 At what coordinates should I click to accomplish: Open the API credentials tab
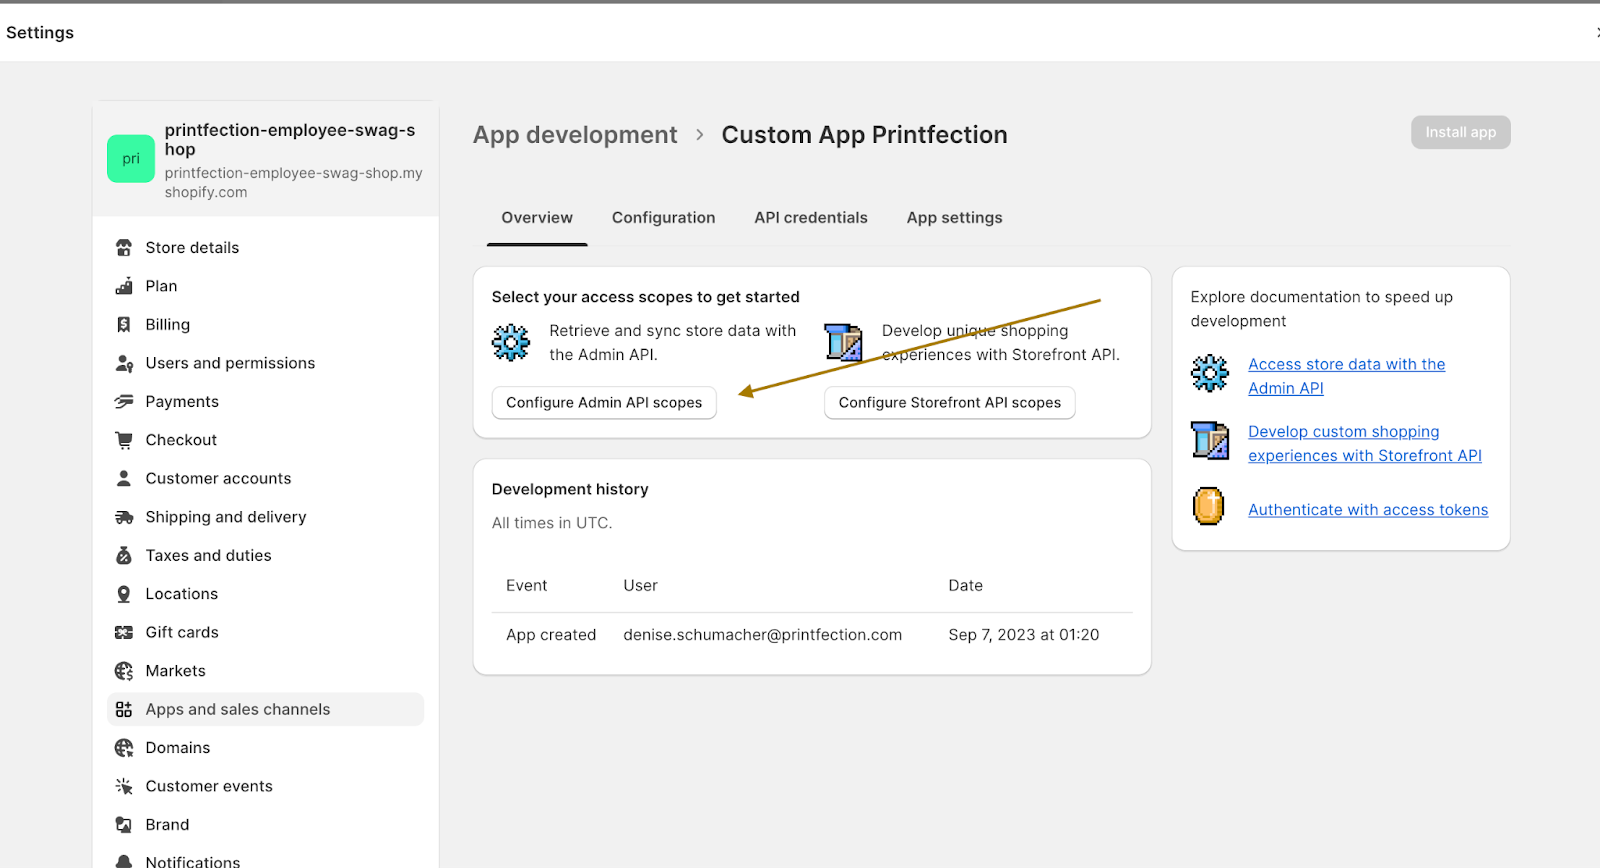pos(811,218)
